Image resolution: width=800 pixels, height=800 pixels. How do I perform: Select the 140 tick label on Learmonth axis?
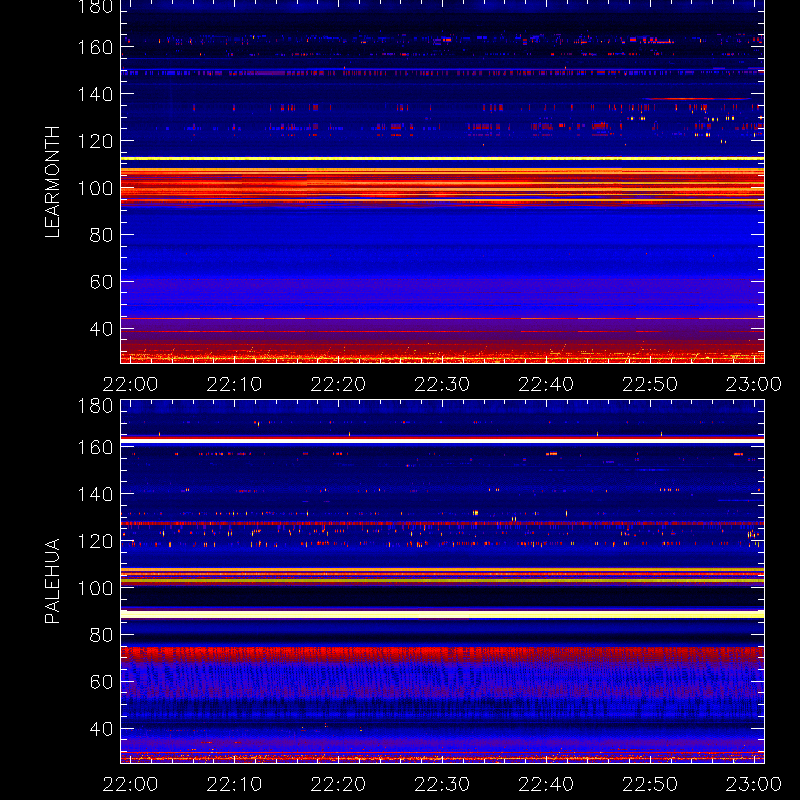tap(95, 94)
